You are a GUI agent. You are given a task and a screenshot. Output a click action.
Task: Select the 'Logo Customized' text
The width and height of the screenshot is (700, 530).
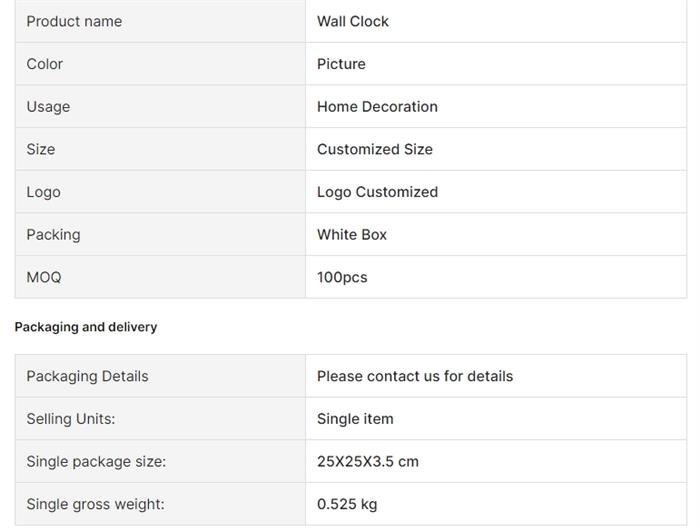pos(377,192)
